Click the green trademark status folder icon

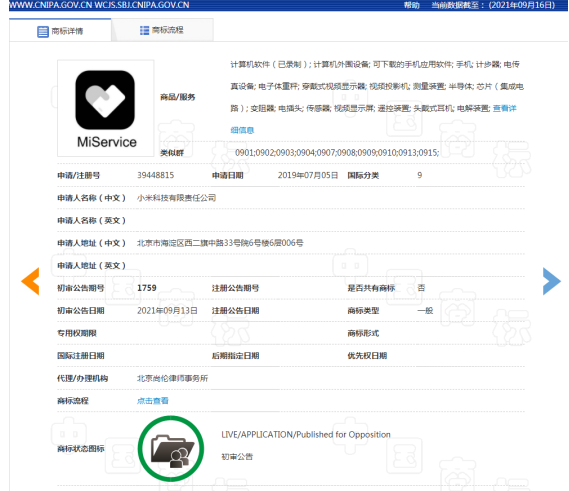(x=171, y=449)
